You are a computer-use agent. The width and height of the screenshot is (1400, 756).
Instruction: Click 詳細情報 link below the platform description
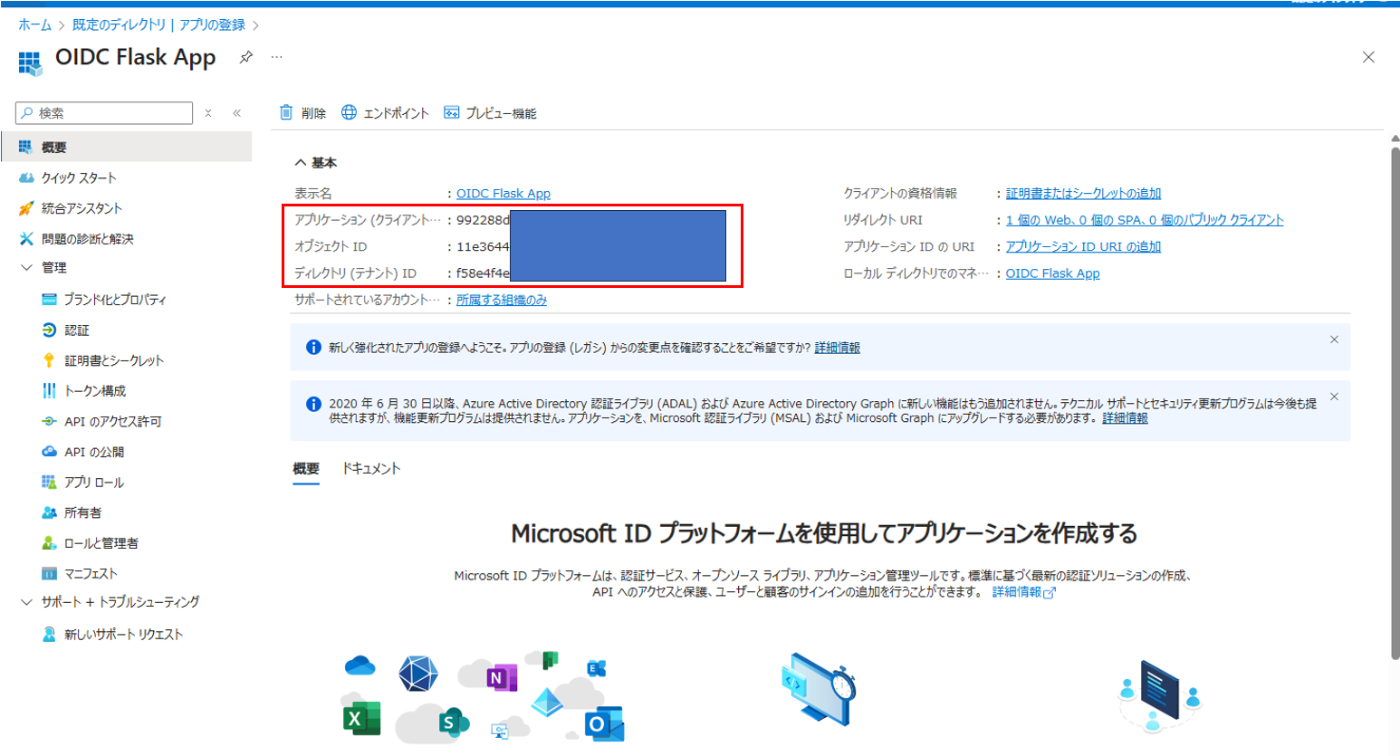(x=1024, y=592)
